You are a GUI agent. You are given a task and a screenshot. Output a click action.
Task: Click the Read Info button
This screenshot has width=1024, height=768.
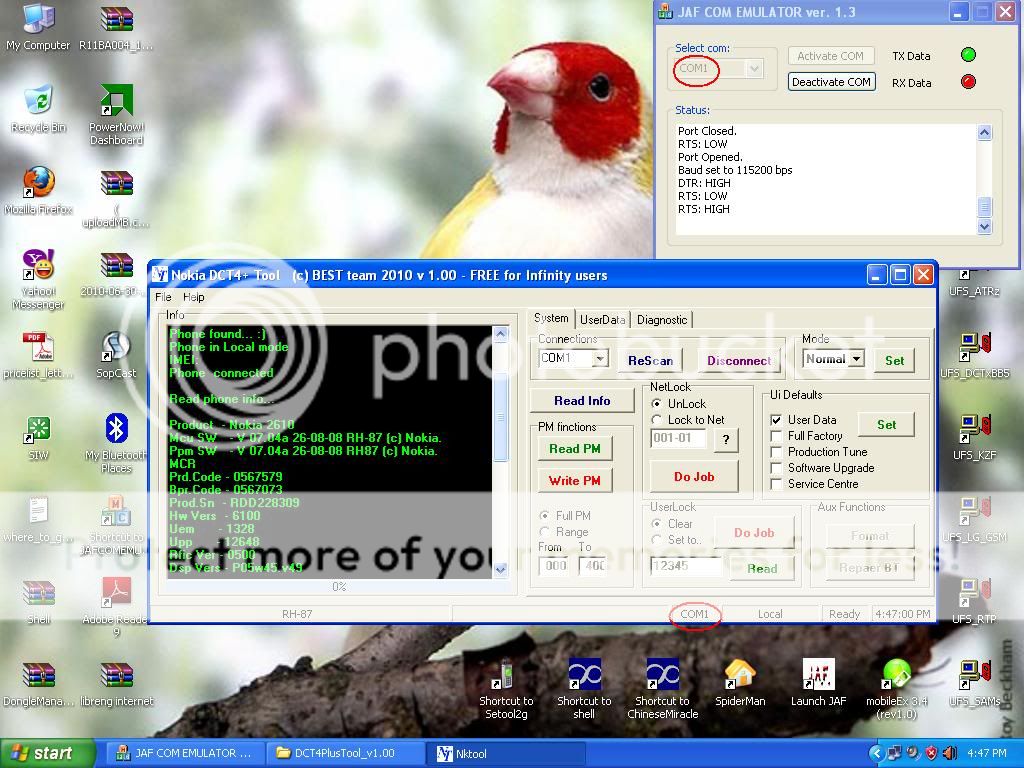582,401
